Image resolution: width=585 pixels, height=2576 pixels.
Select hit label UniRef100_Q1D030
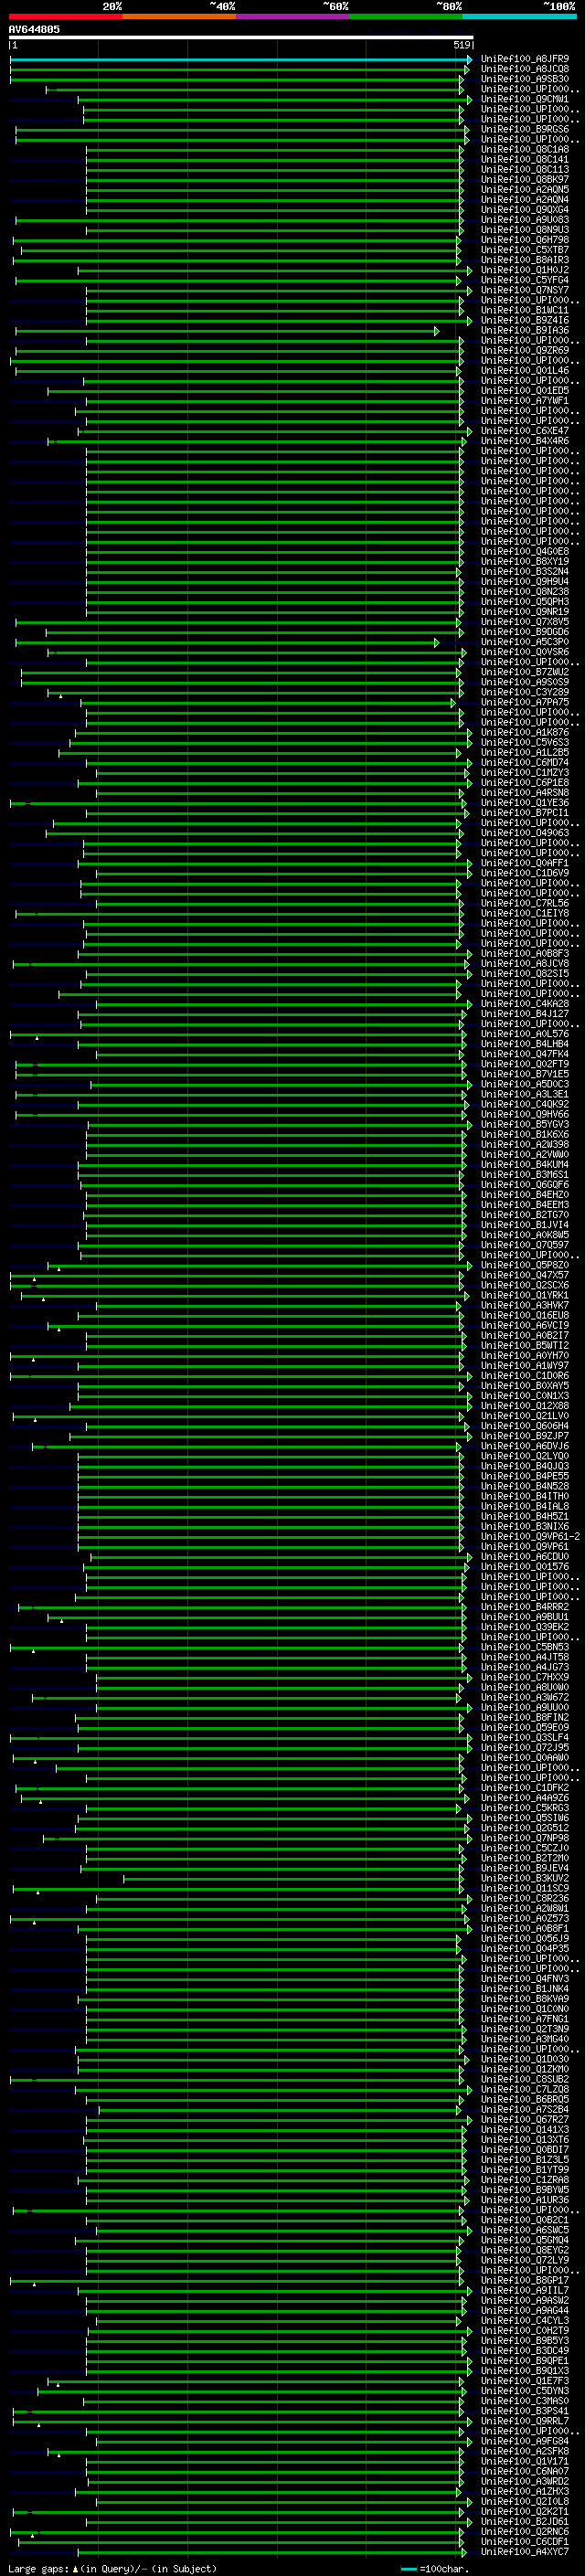(525, 2059)
